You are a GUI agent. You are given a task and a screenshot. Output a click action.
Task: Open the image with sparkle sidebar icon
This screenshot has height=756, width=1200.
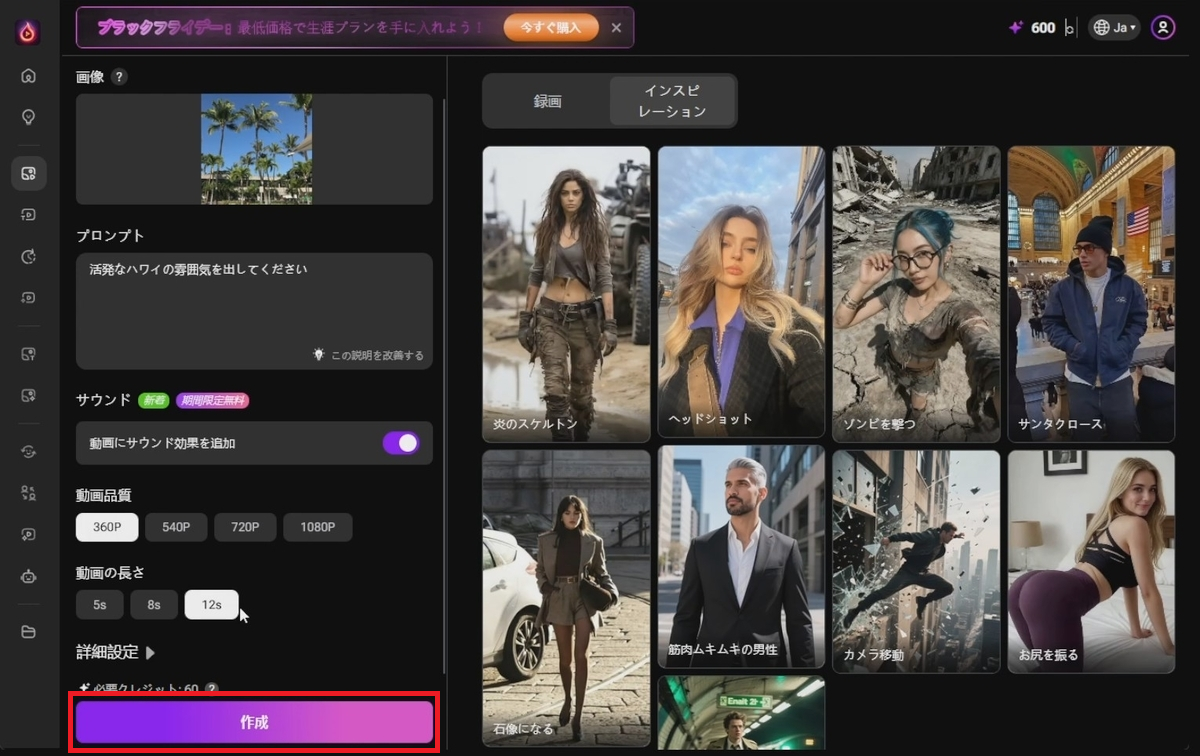28,396
